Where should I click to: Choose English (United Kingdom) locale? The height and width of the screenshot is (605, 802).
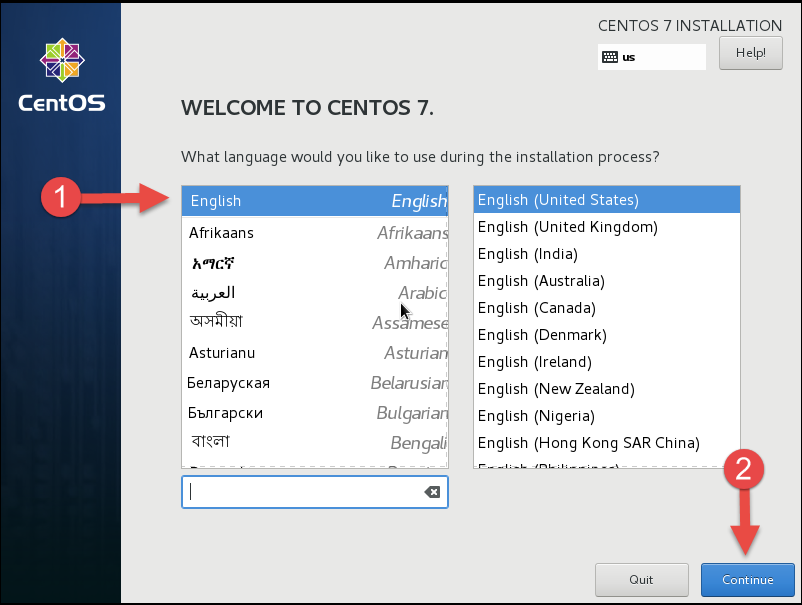[607, 227]
